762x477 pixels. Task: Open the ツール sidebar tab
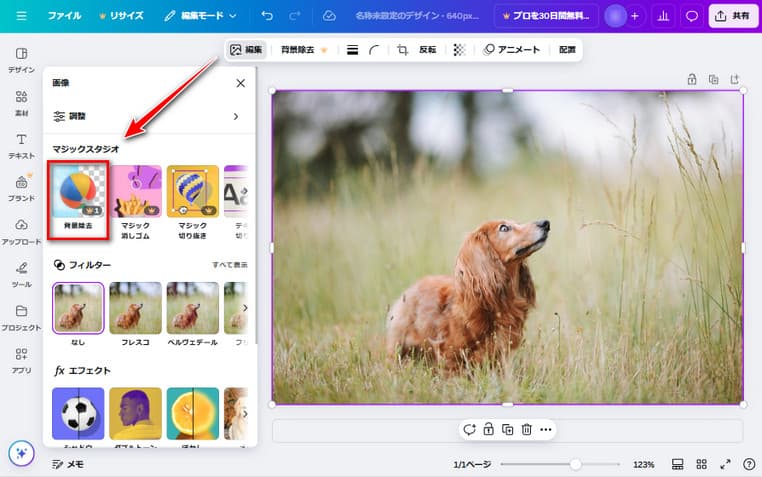click(21, 274)
